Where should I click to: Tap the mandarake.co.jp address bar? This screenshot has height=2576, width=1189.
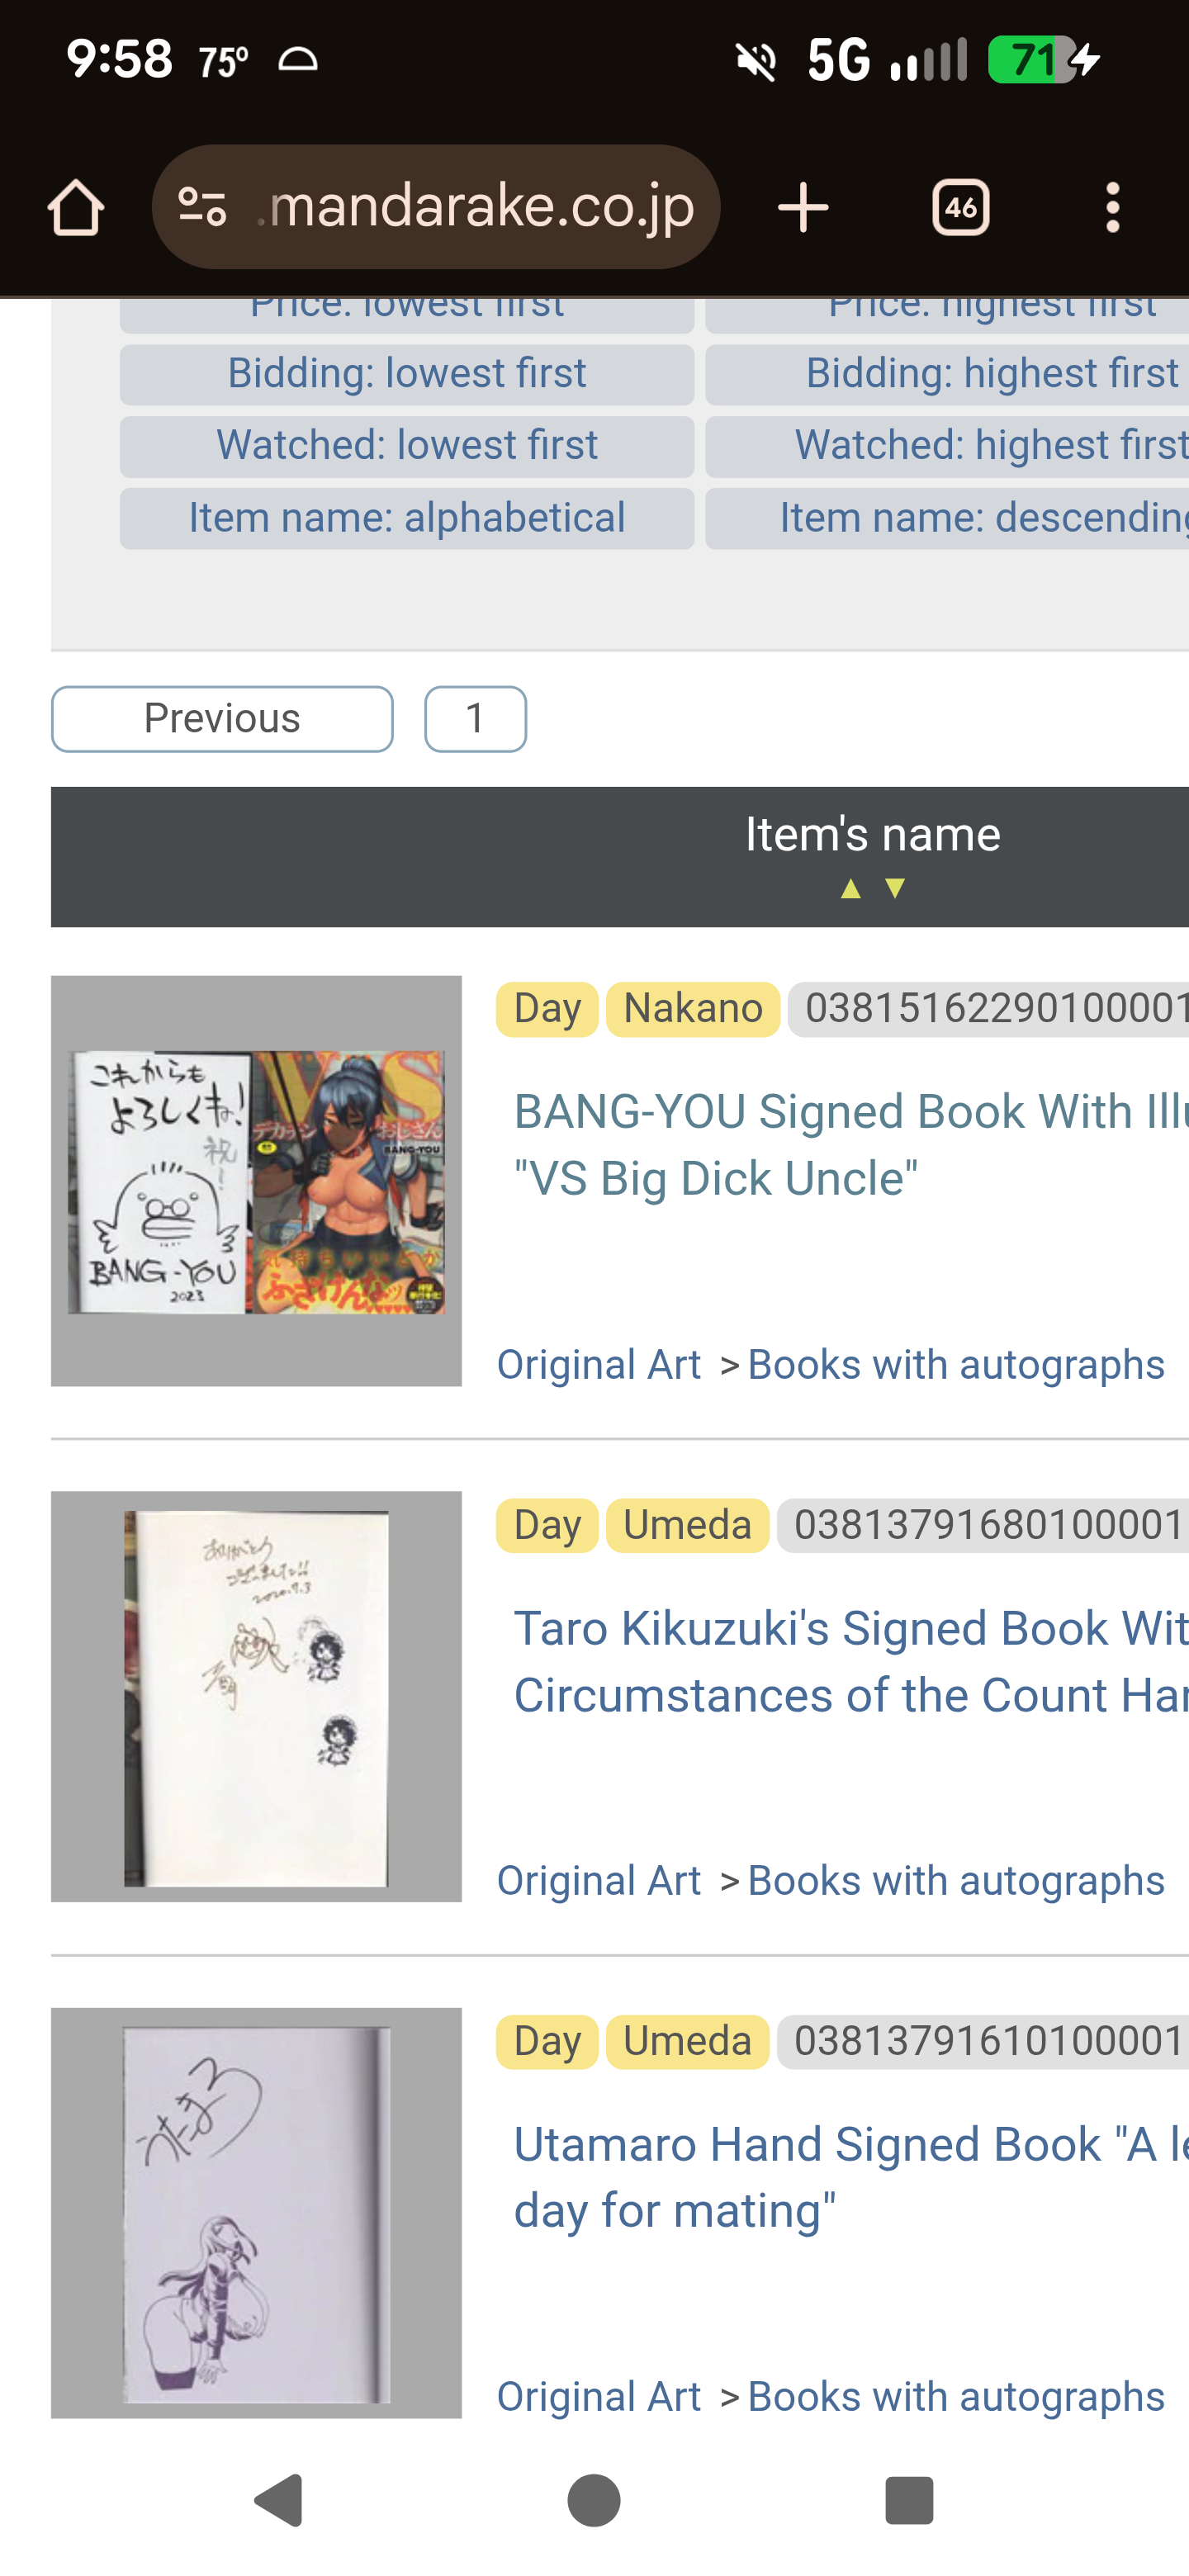tap(480, 208)
